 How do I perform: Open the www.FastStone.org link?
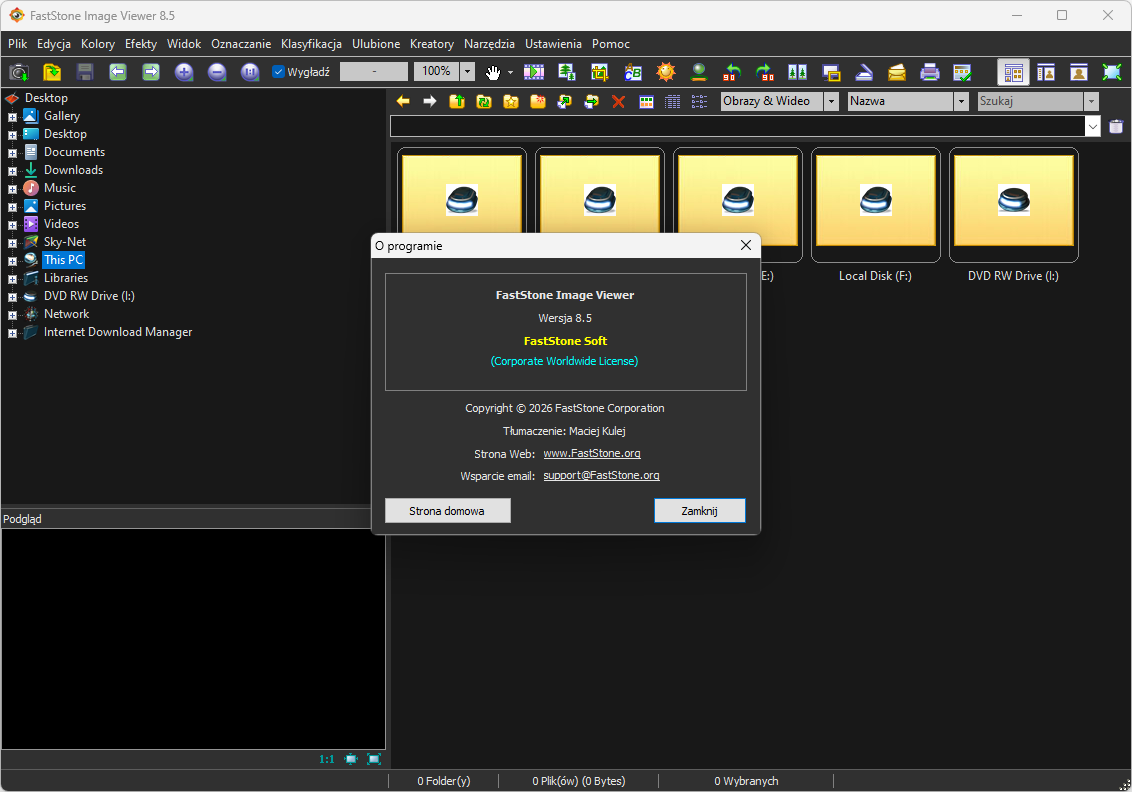click(592, 453)
